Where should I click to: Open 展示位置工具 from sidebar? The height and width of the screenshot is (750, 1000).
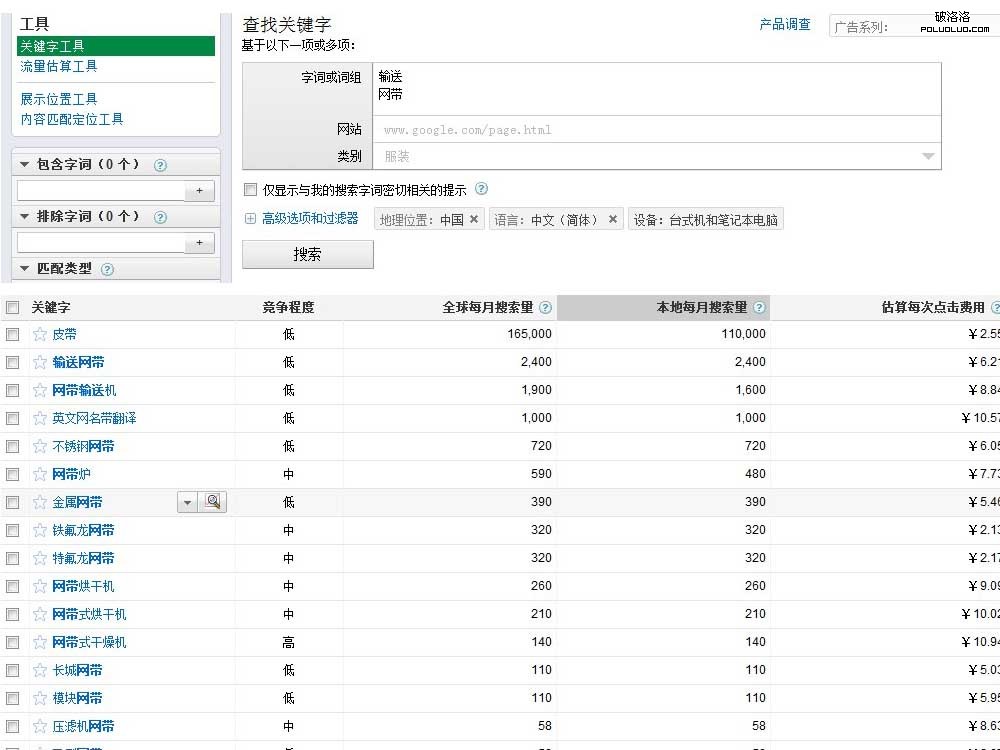click(59, 99)
